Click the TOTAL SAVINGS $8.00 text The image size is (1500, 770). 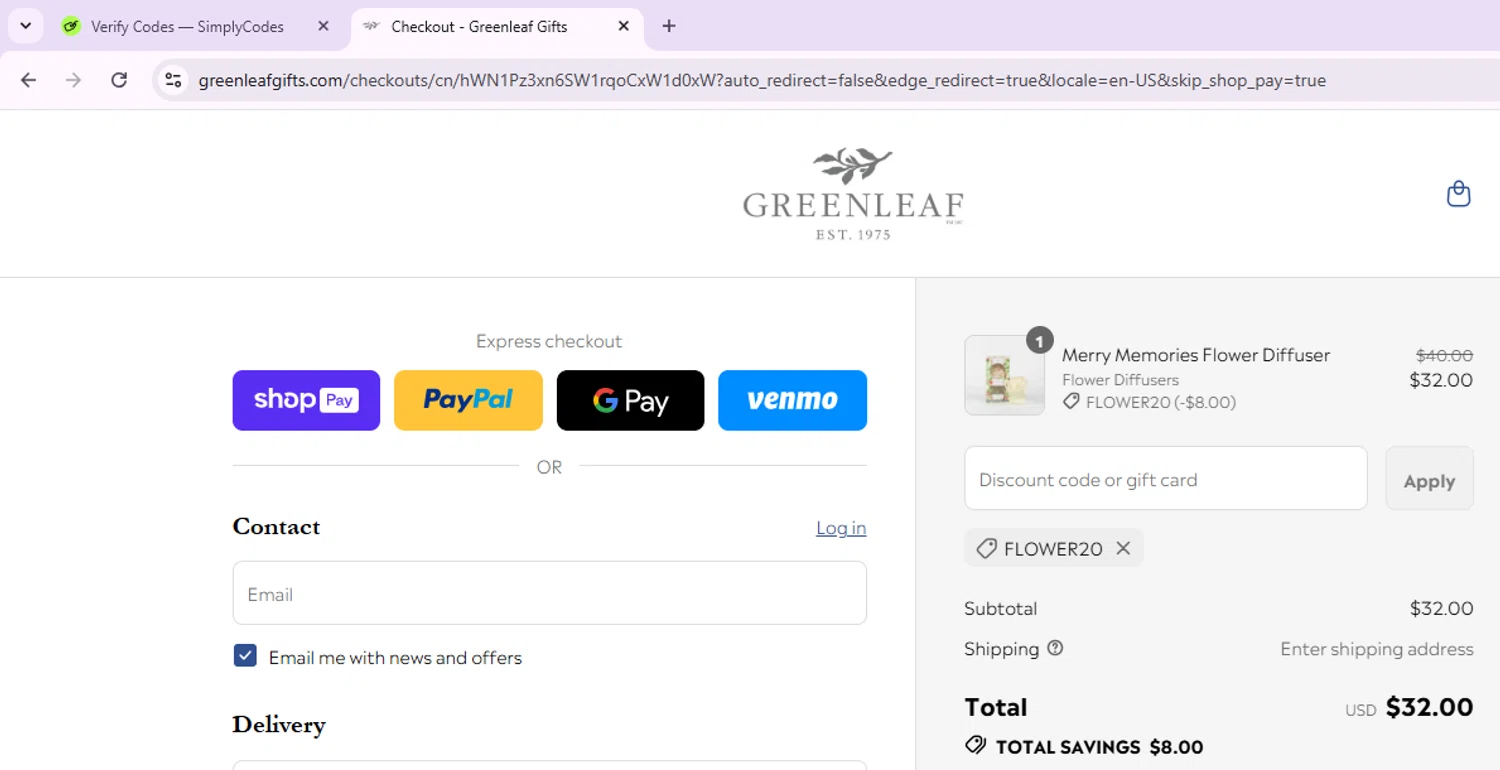(x=1100, y=747)
